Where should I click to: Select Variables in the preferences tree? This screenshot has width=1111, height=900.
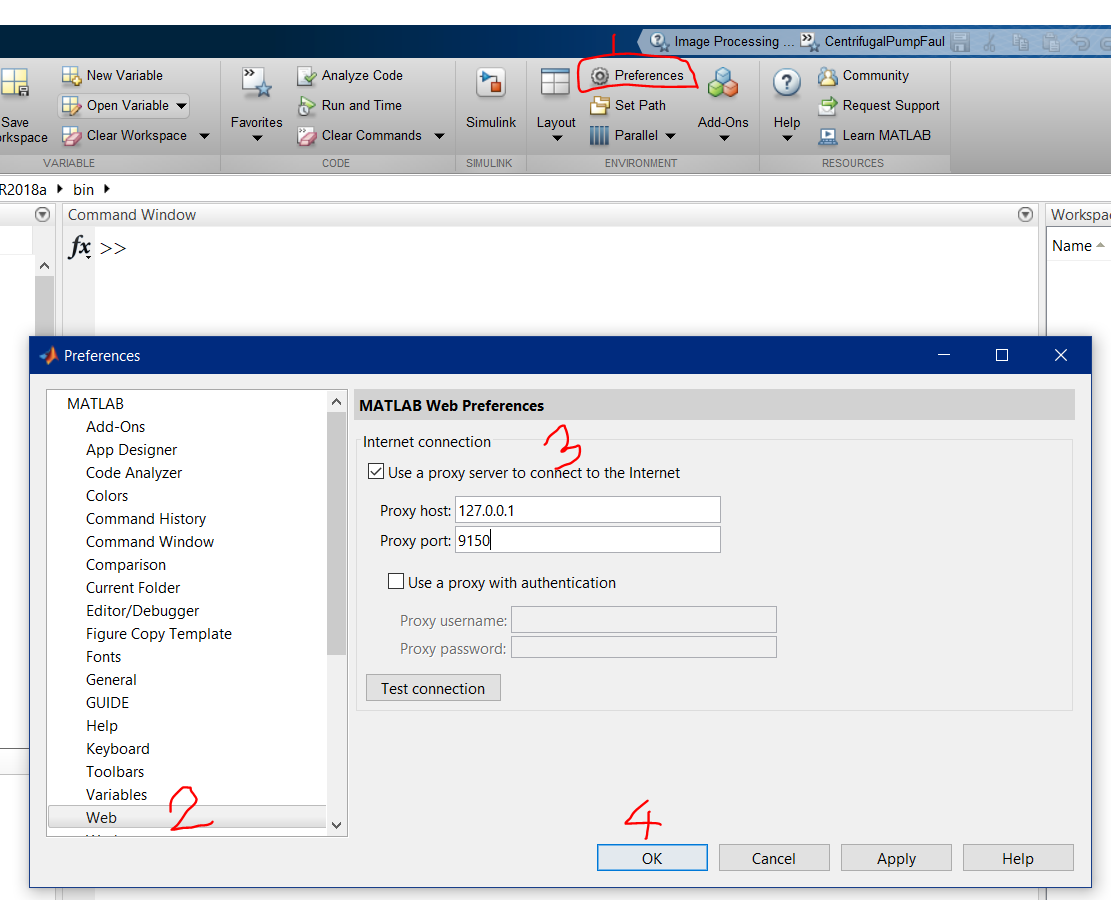(x=116, y=794)
